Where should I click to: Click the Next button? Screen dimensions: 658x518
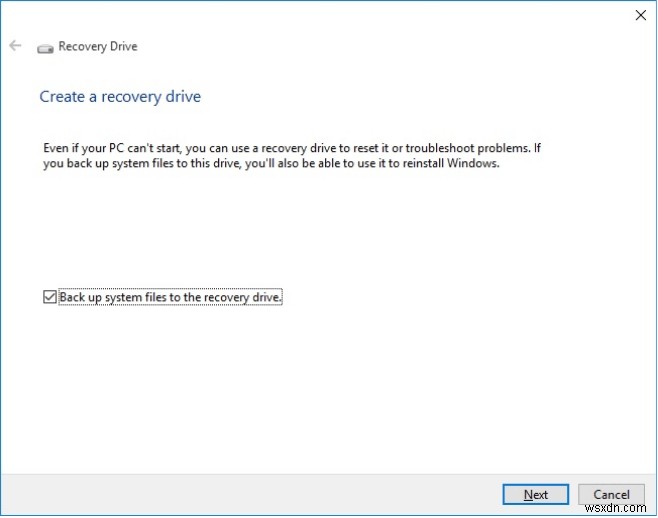[536, 494]
